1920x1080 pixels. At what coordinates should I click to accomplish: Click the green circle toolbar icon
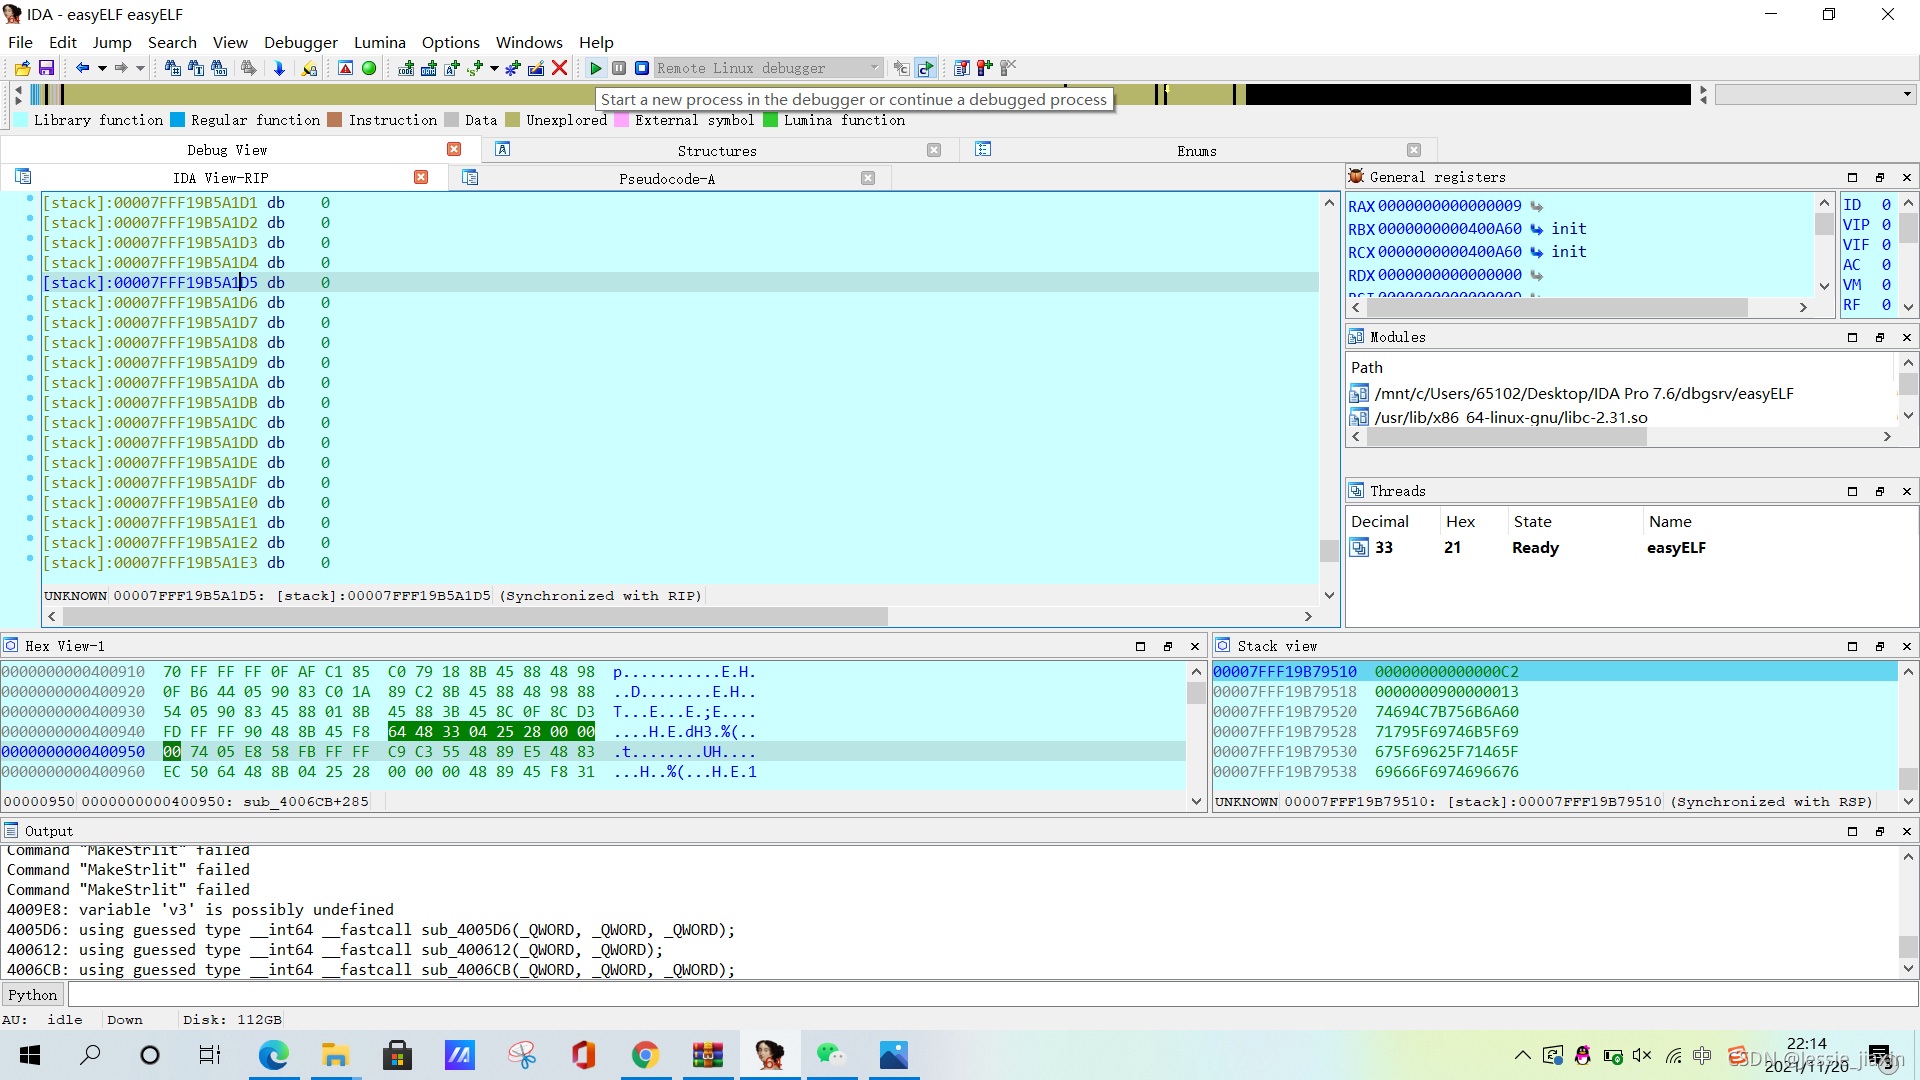coord(369,68)
